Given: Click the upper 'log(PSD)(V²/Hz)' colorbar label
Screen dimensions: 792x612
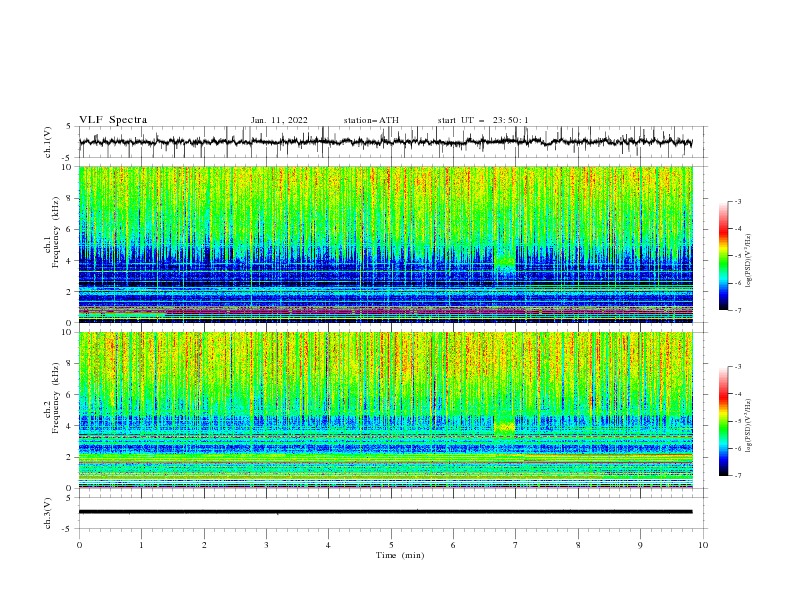Looking at the screenshot, I should (749, 261).
